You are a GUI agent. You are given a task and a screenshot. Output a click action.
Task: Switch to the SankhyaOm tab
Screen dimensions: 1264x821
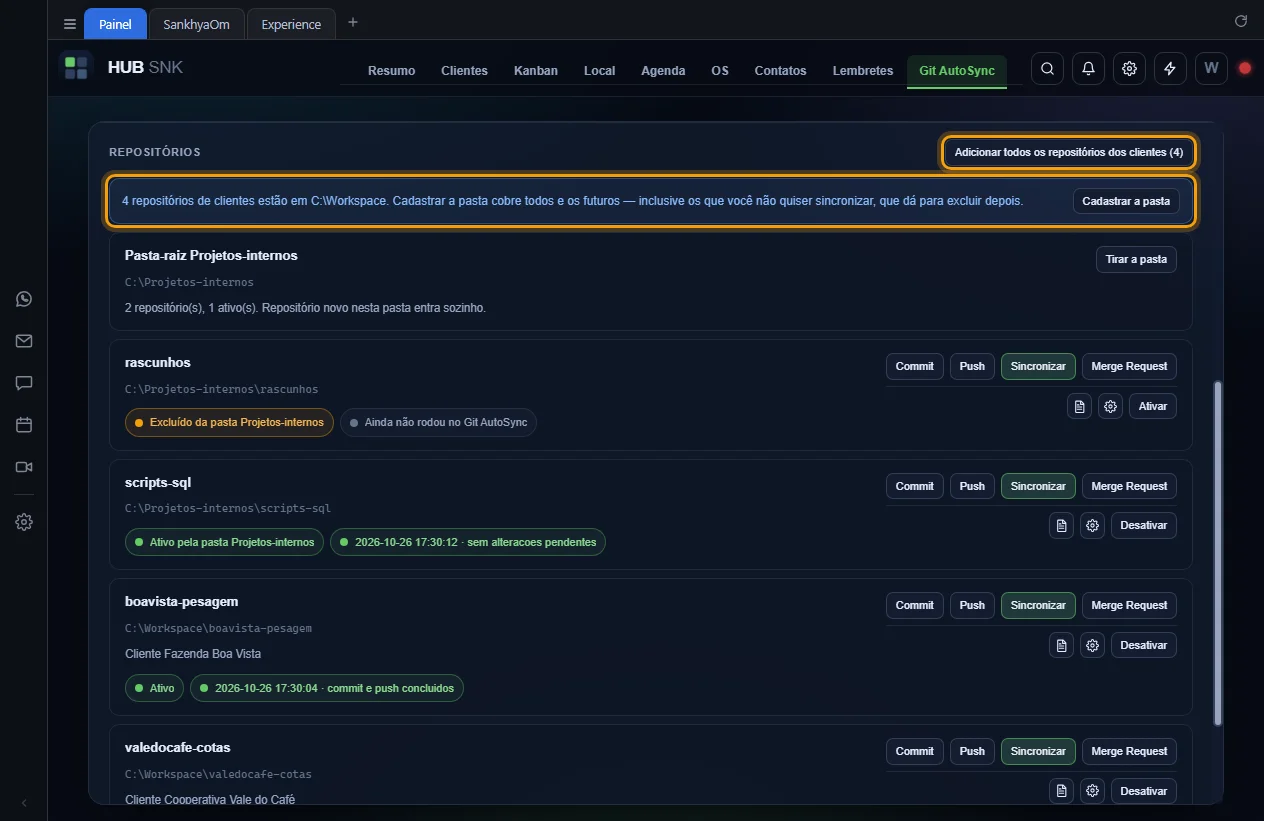(x=197, y=24)
